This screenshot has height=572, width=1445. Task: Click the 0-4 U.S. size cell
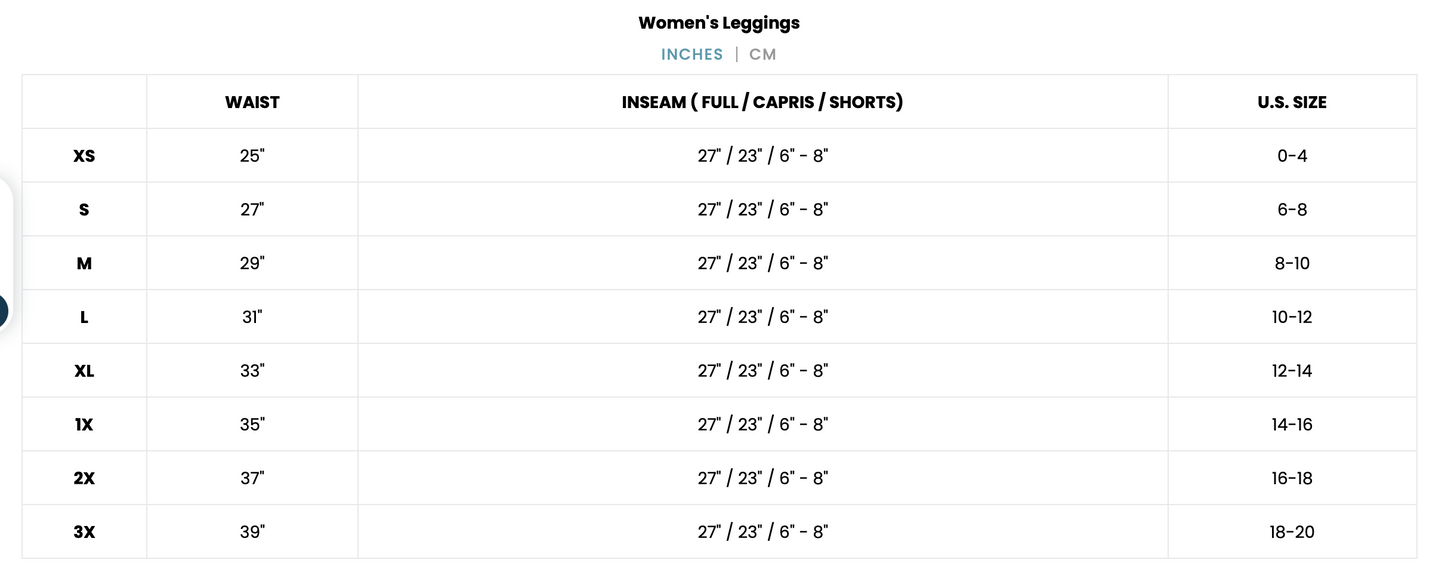[x=1292, y=156]
